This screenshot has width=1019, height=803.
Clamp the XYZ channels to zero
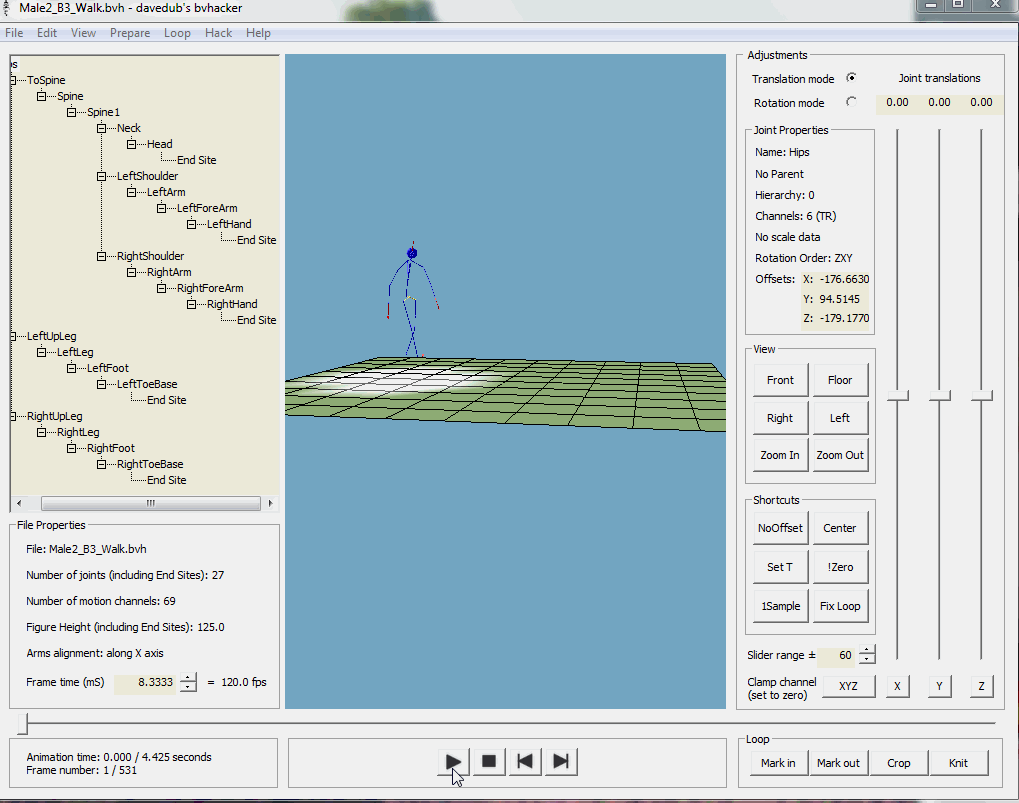848,686
